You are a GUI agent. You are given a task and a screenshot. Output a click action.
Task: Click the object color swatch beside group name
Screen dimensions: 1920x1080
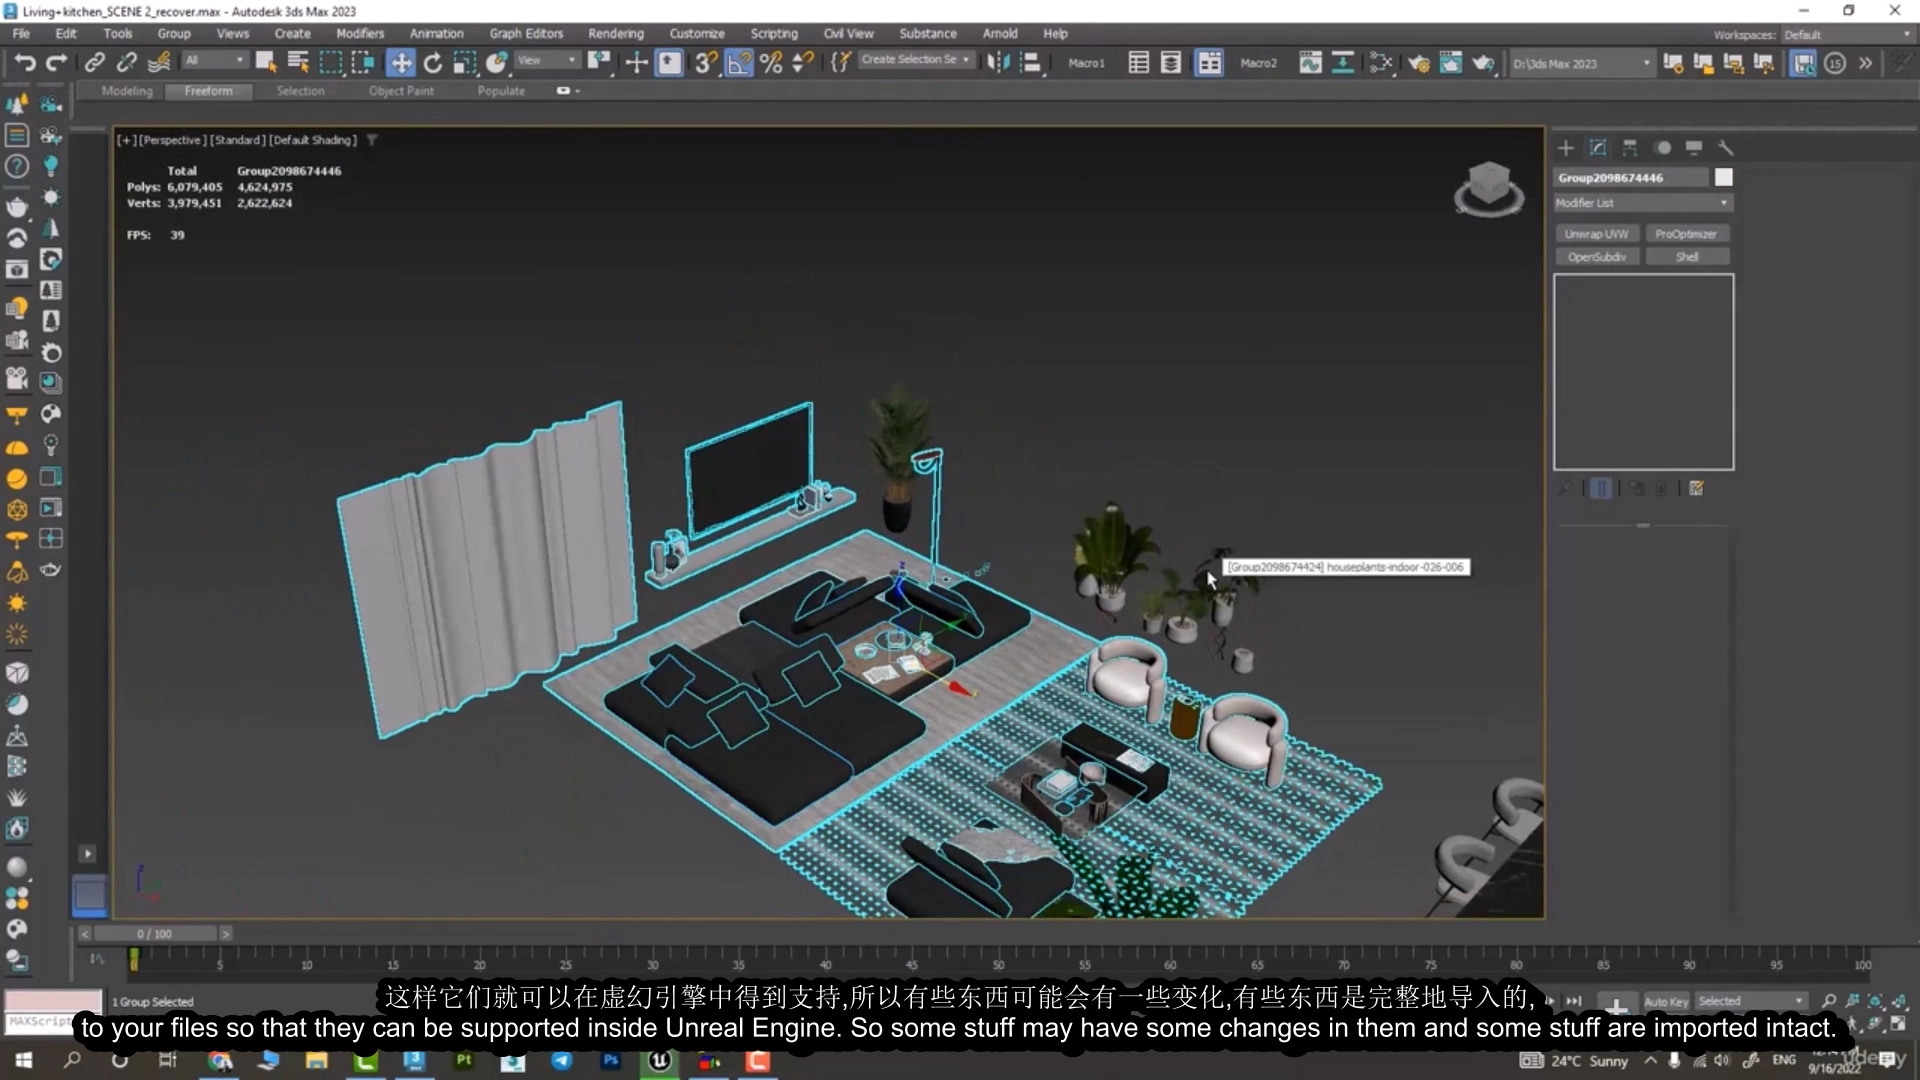[1724, 177]
